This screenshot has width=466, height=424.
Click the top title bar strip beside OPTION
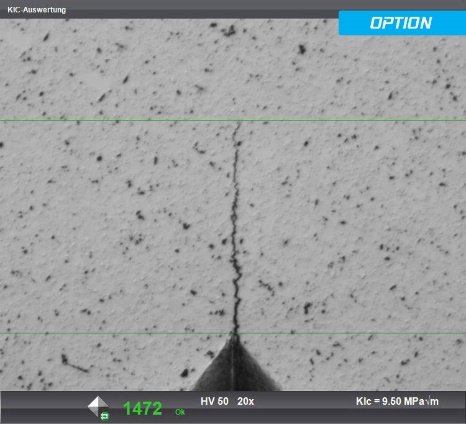(200, 9)
